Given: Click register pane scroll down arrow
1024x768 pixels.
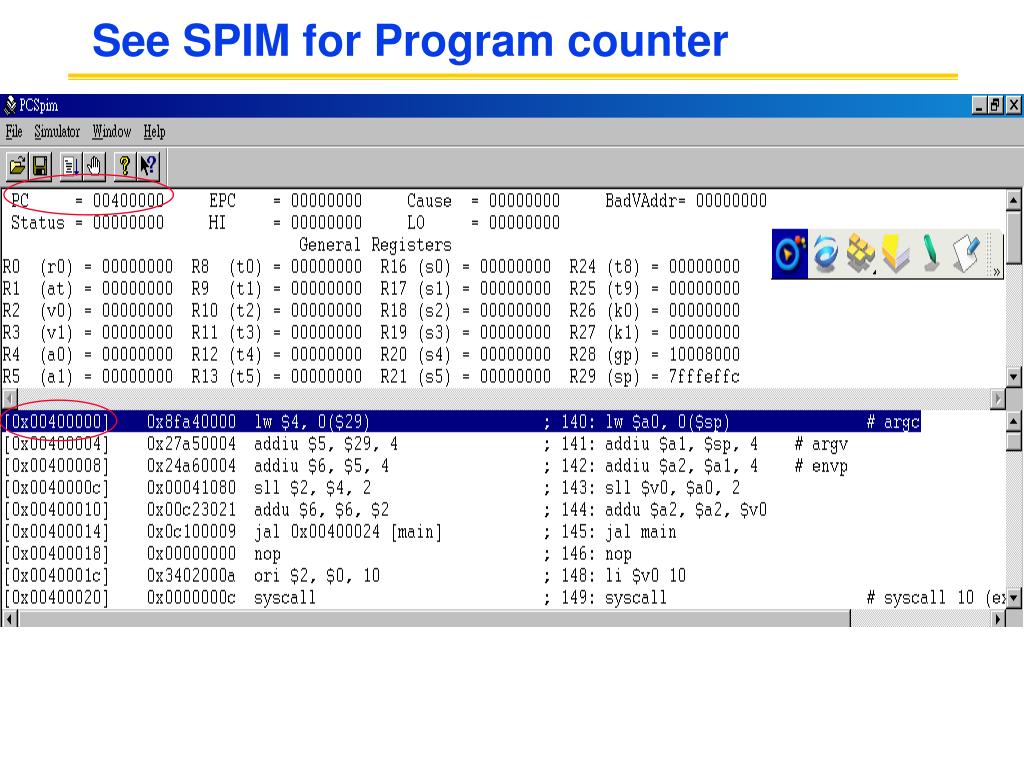Looking at the screenshot, I should [1013, 376].
